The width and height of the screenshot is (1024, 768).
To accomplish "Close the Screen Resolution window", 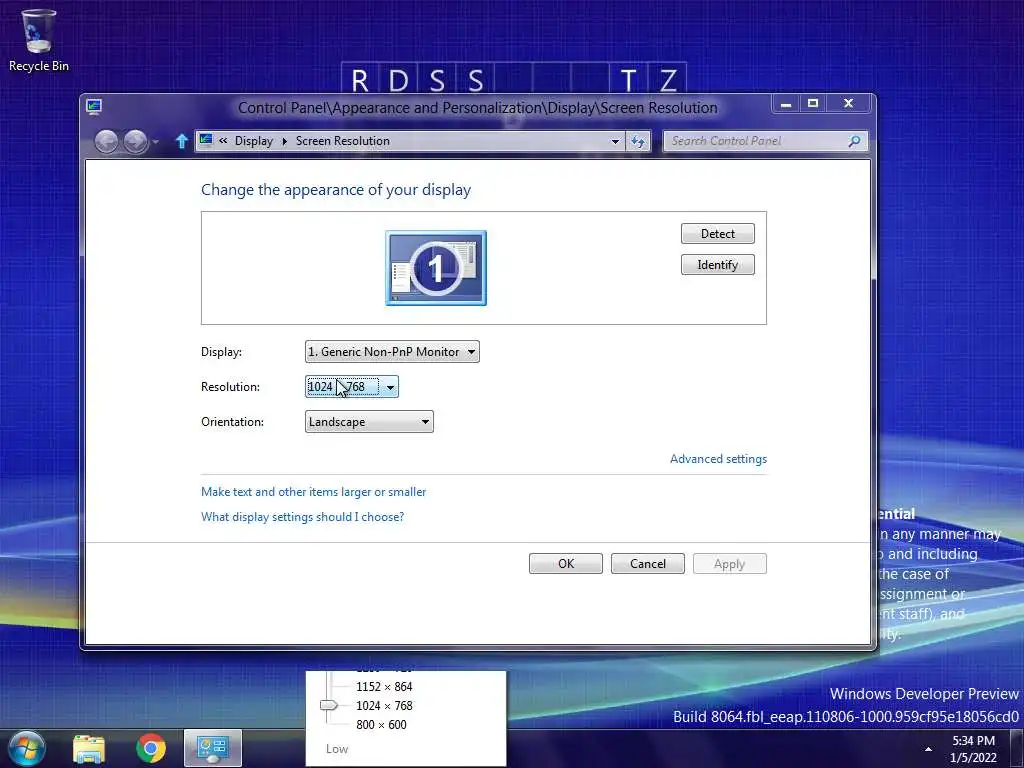I will coord(848,104).
